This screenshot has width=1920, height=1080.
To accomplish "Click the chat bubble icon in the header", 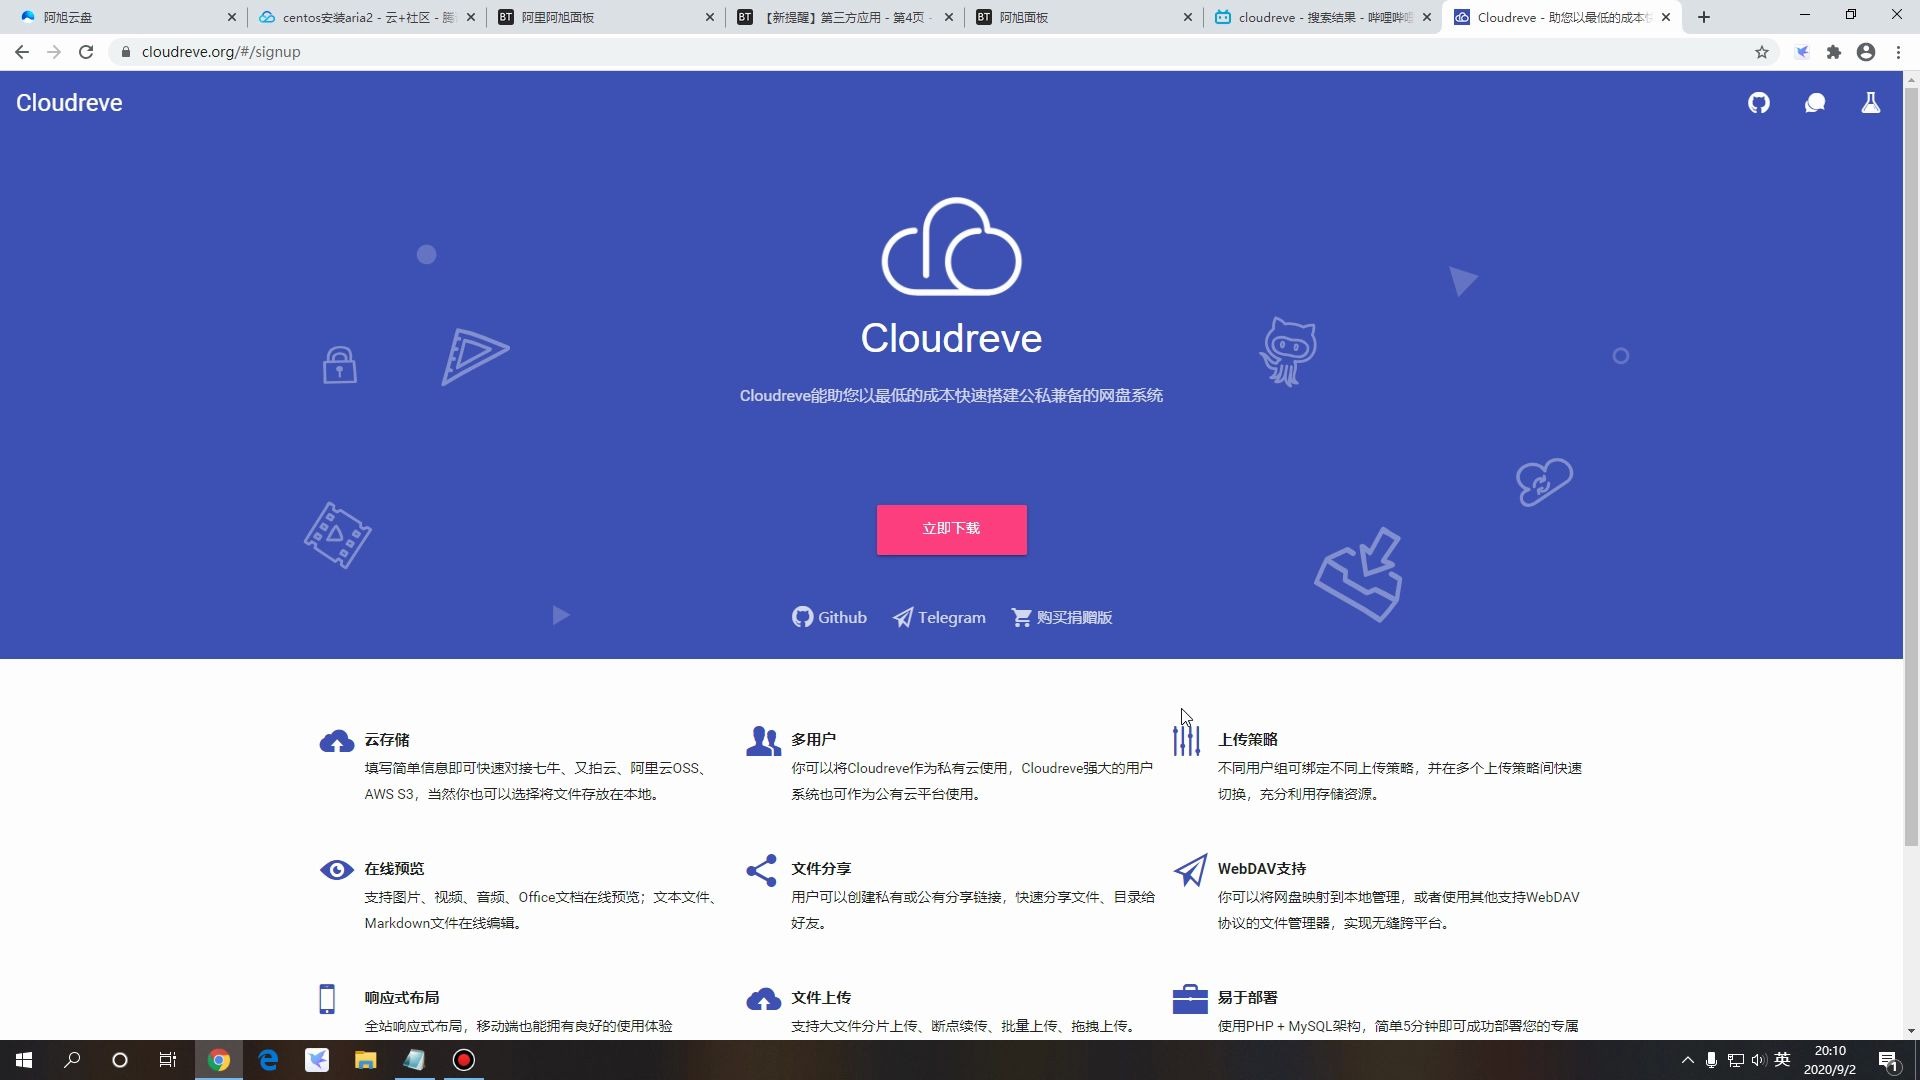I will (1815, 103).
